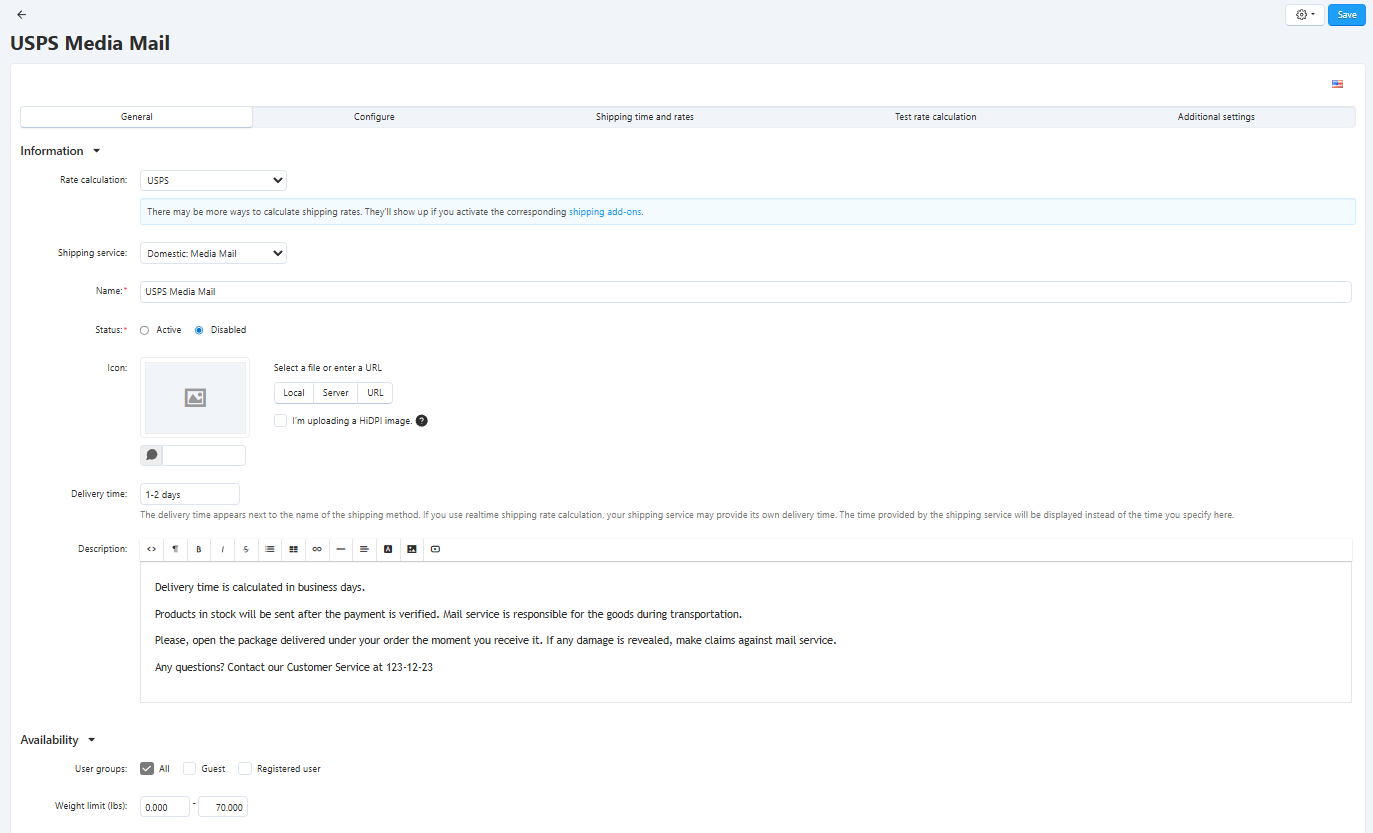
Task: Check I'm uploading a HiDPI image
Action: 281,421
